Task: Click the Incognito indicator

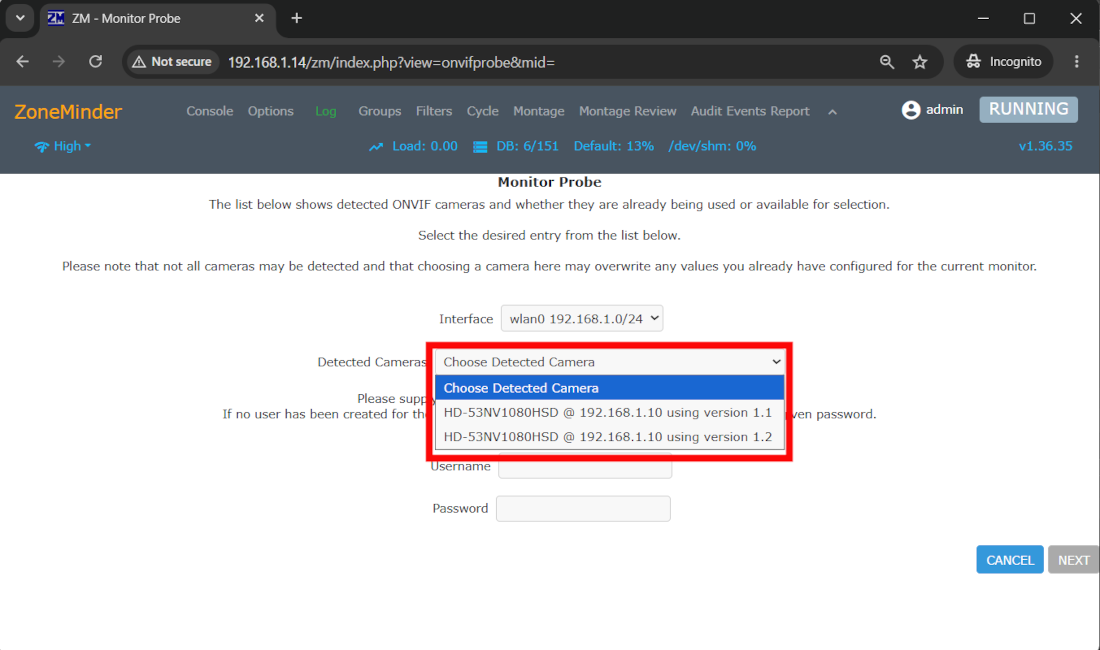Action: pyautogui.click(x=1003, y=62)
